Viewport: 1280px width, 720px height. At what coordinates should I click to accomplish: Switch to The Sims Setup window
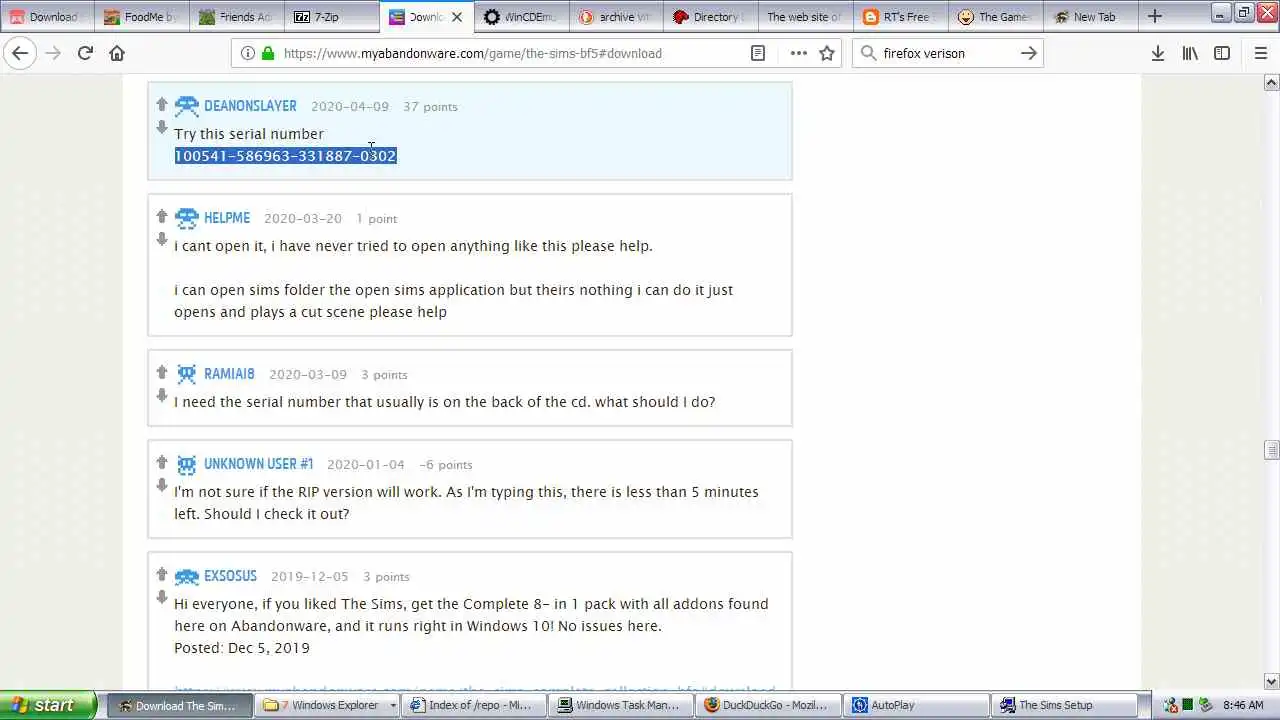(1064, 705)
